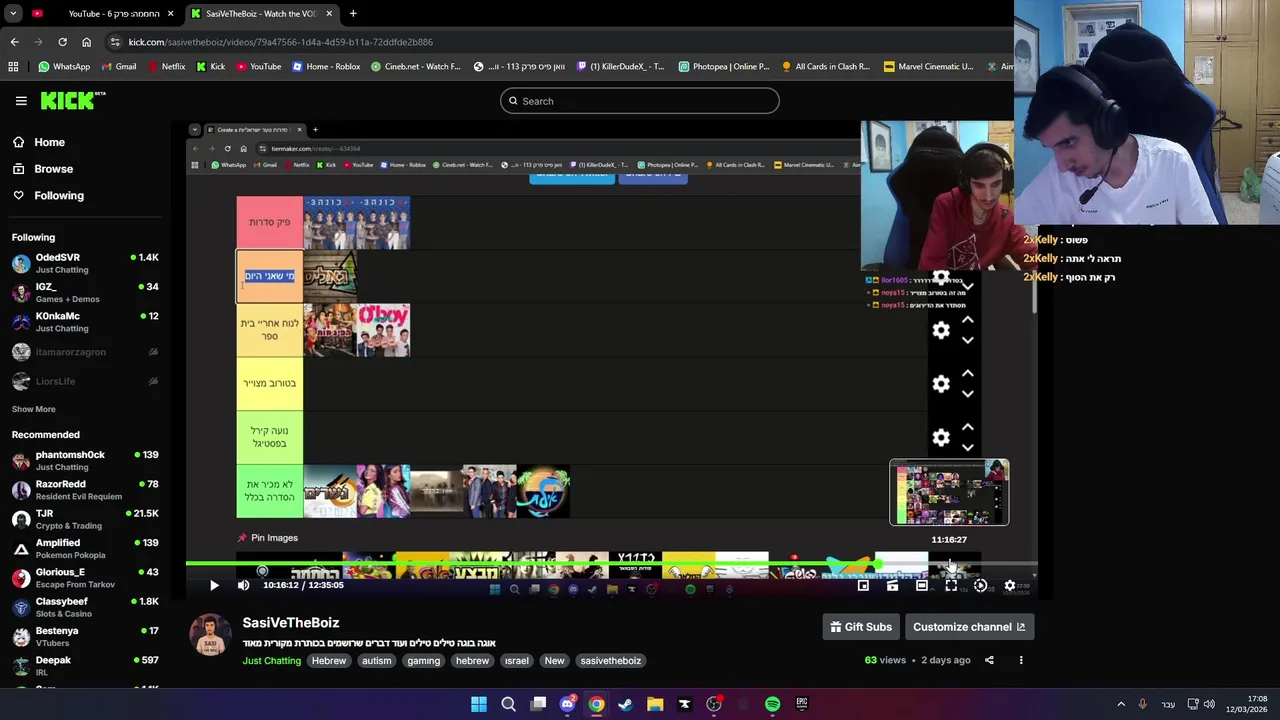Open recommended channel Amplified
Screen dimensions: 1280x720
[85, 548]
